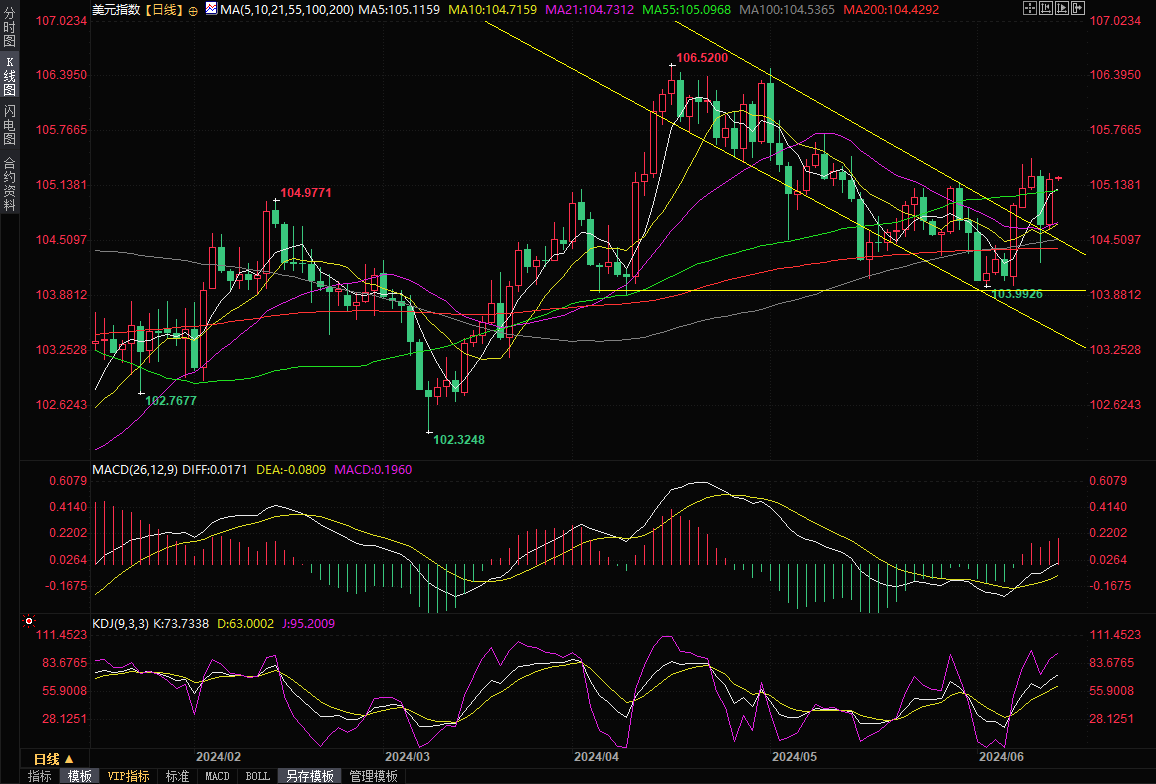Select the 指标 bottom tab
The width and height of the screenshot is (1156, 784).
40,776
